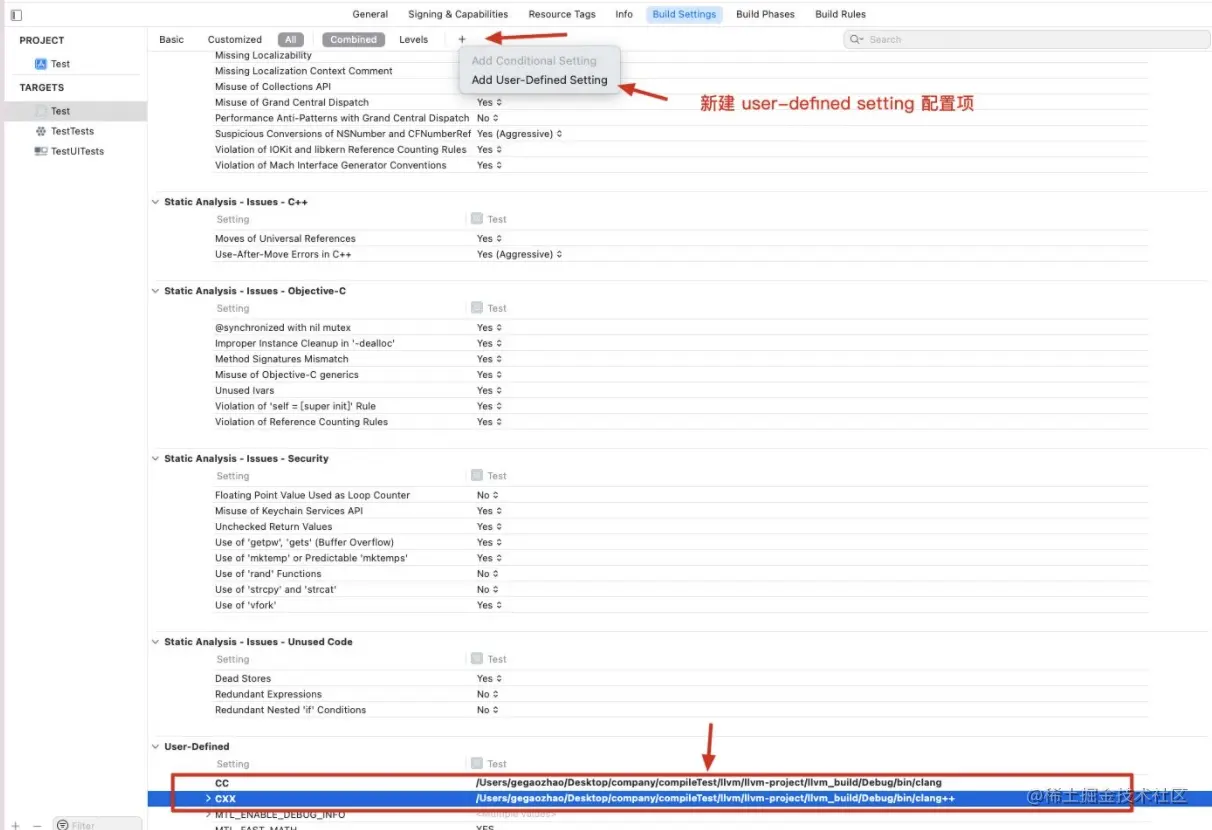Select the TestTests target icon

(x=42, y=131)
